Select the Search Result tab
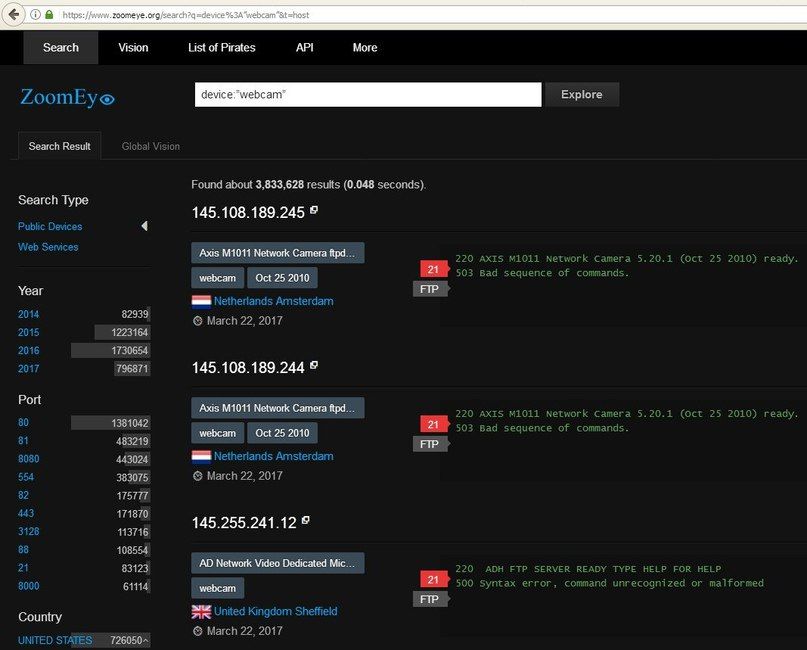The image size is (807, 650). point(59,146)
